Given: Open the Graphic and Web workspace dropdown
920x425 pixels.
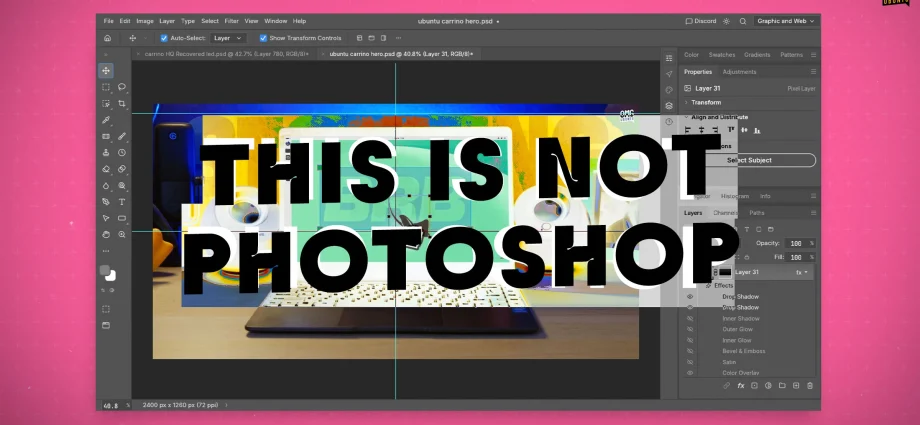Looking at the screenshot, I should pyautogui.click(x=786, y=21).
